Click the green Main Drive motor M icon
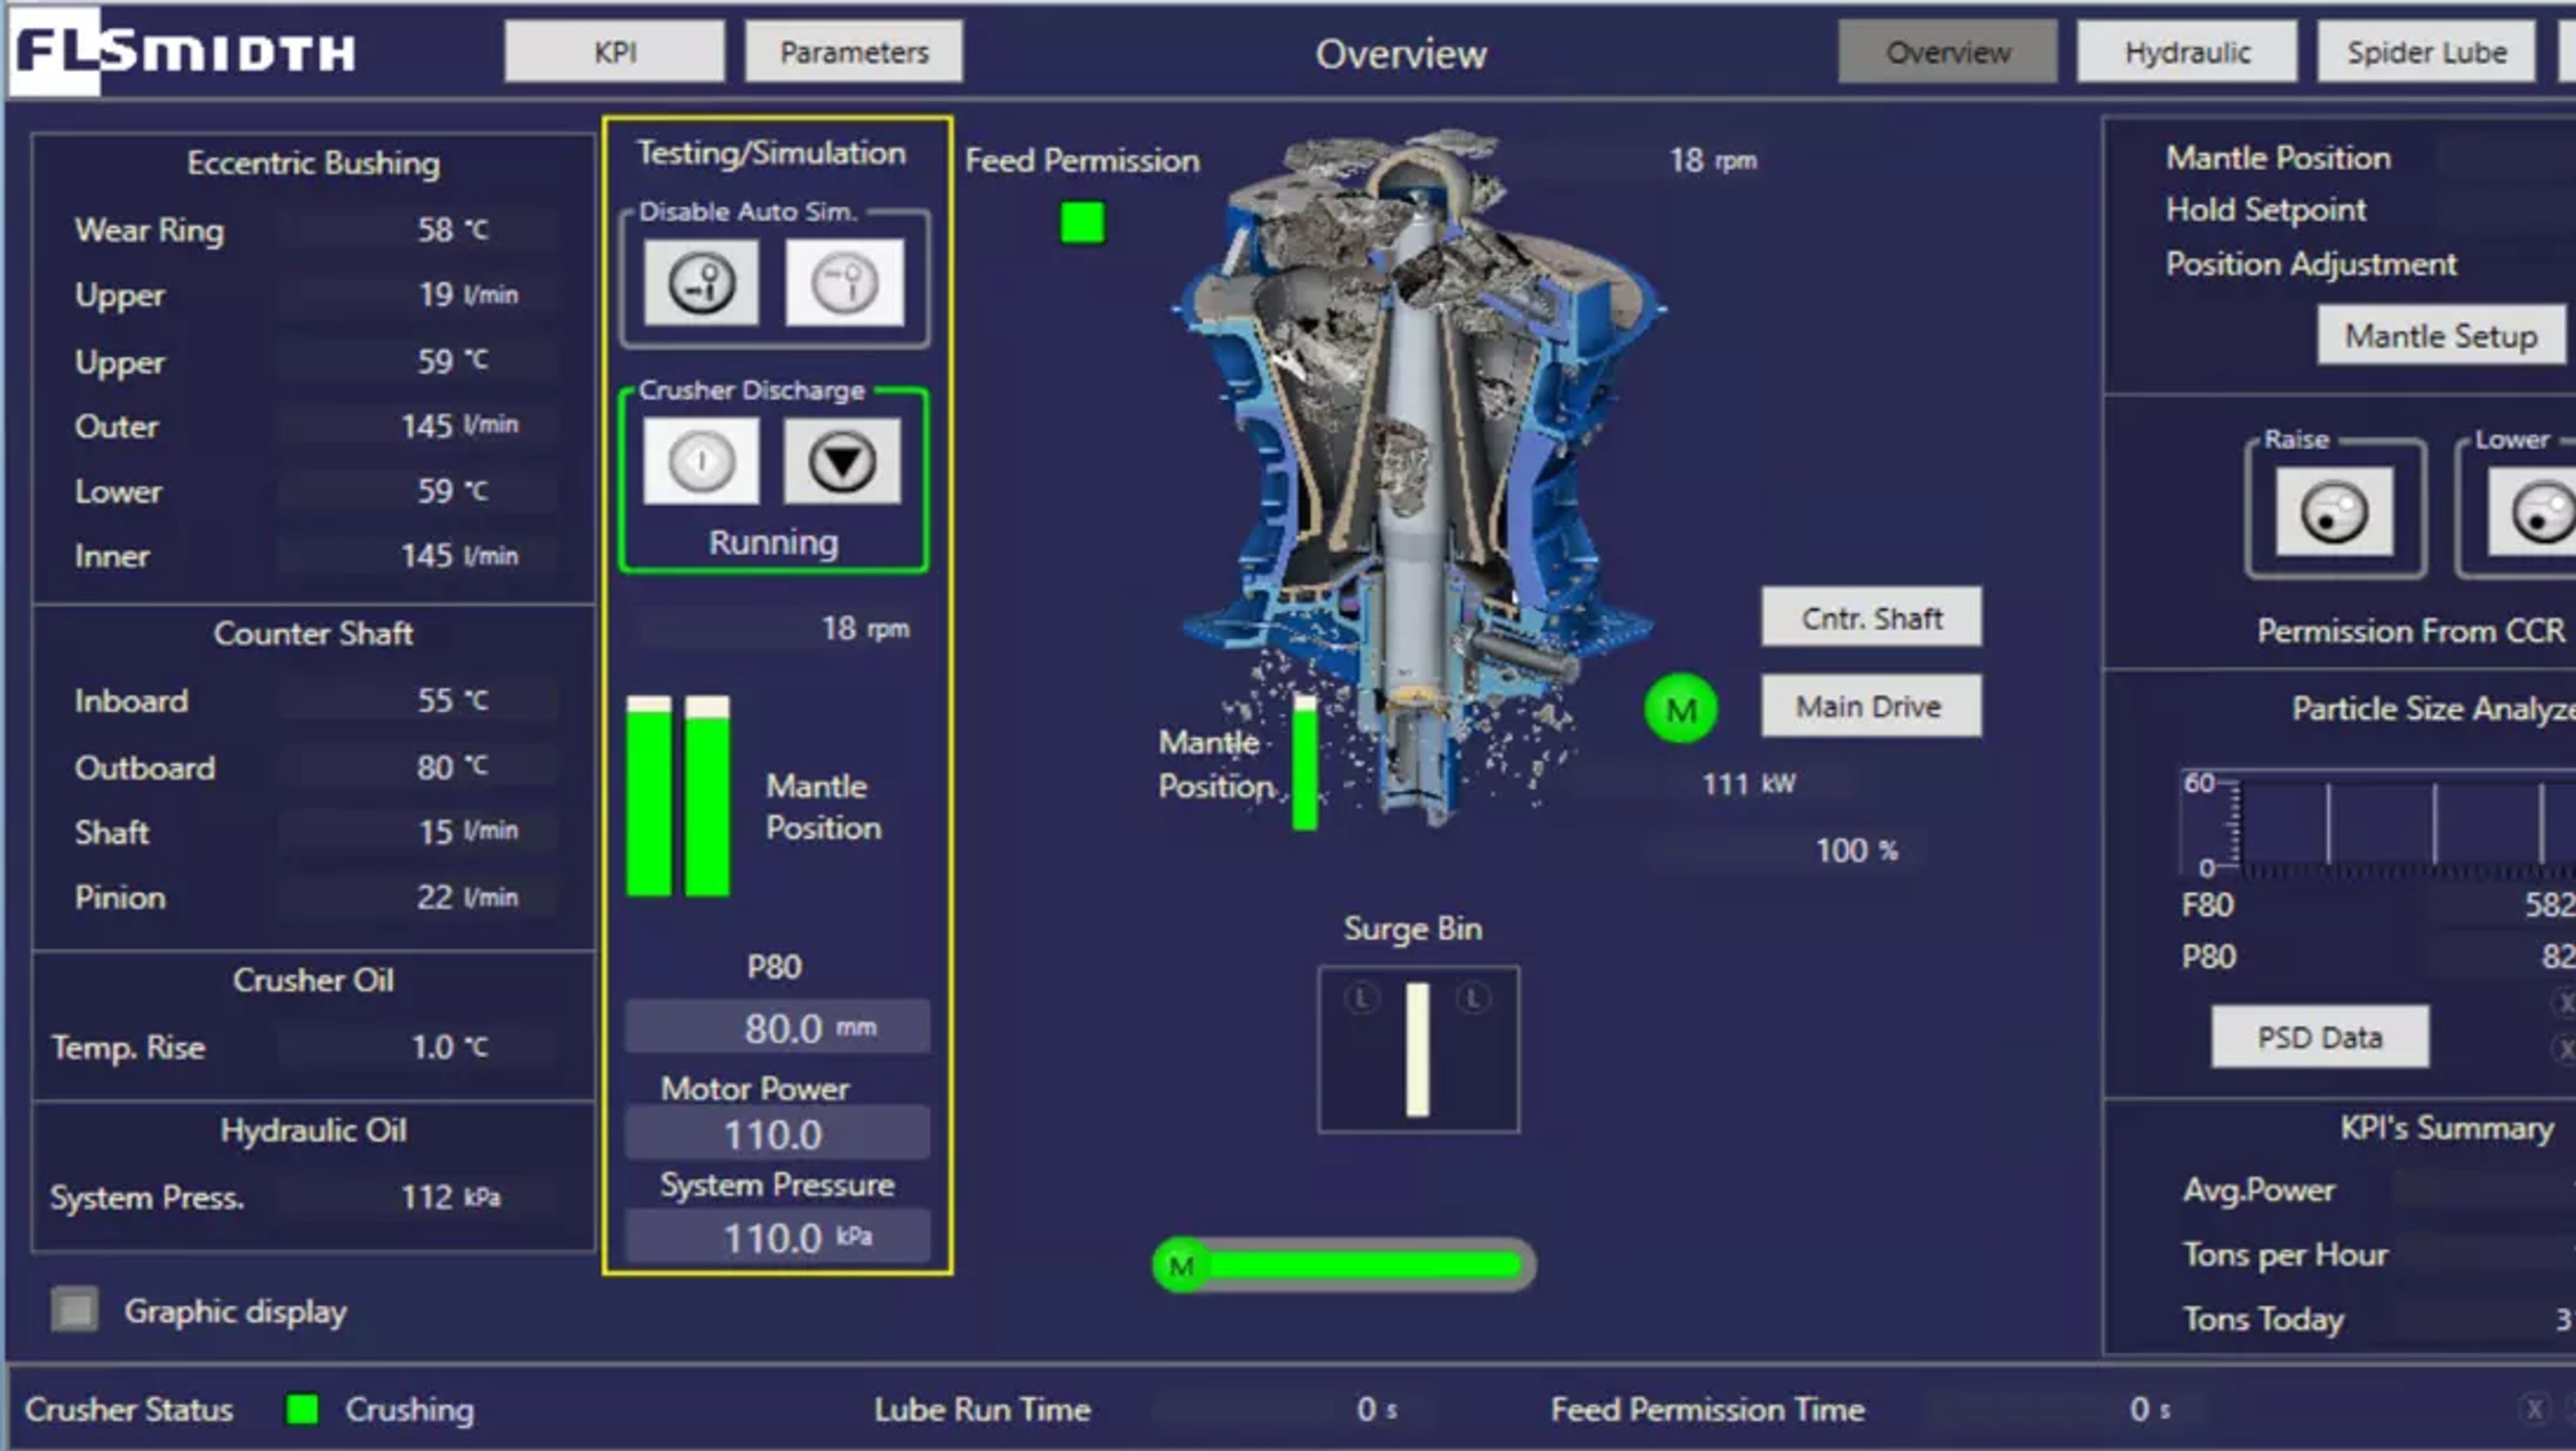This screenshot has width=2576, height=1451. (1682, 710)
